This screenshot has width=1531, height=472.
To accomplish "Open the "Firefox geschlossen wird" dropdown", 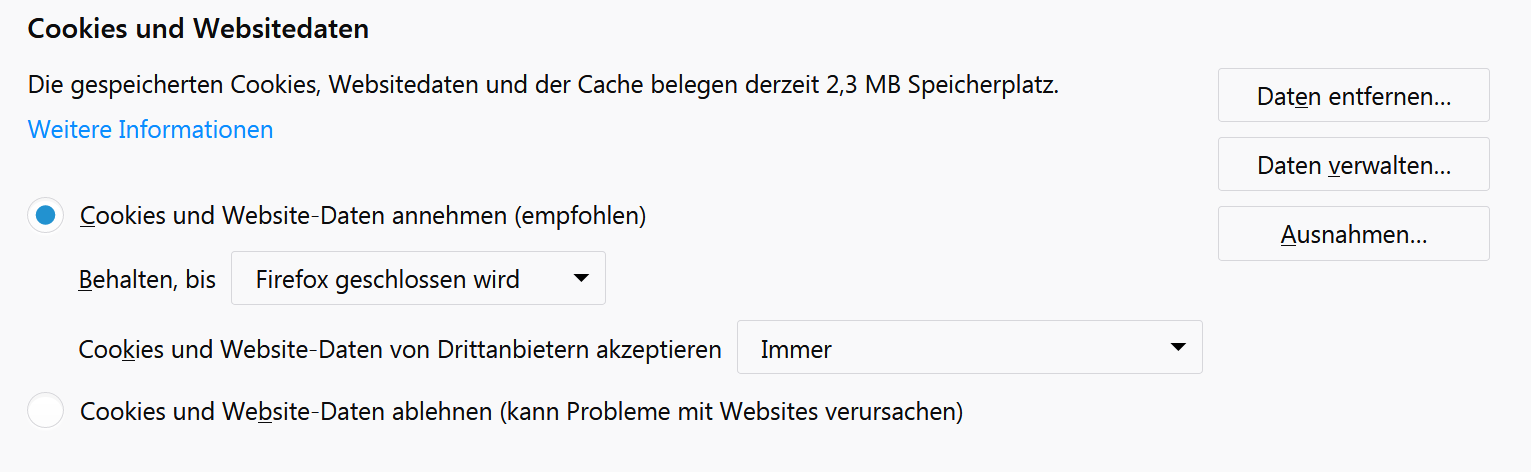I will (x=417, y=279).
